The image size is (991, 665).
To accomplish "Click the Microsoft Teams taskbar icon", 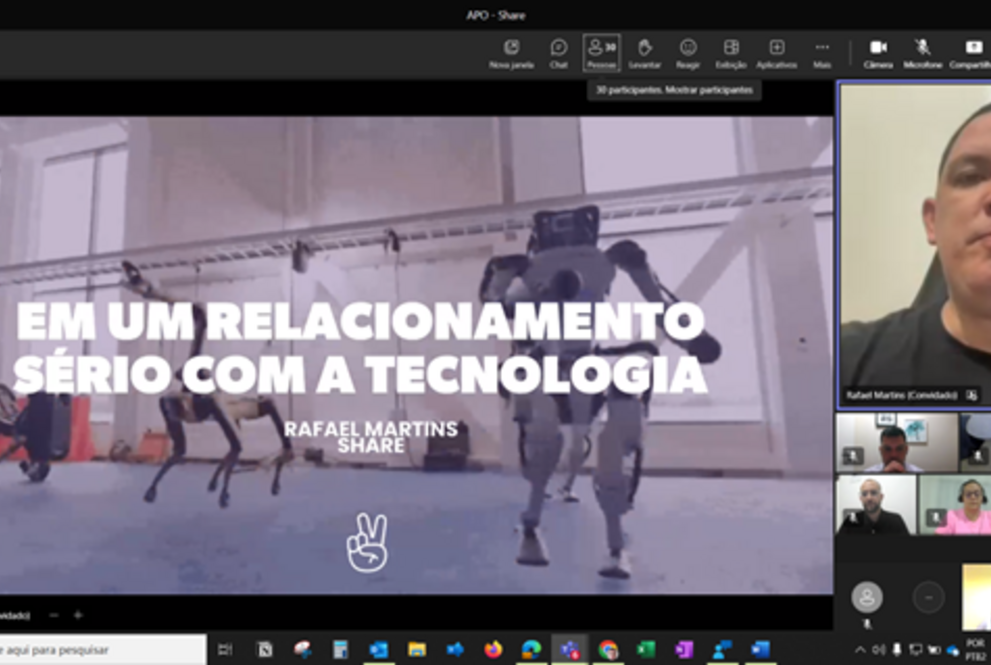I will [570, 650].
